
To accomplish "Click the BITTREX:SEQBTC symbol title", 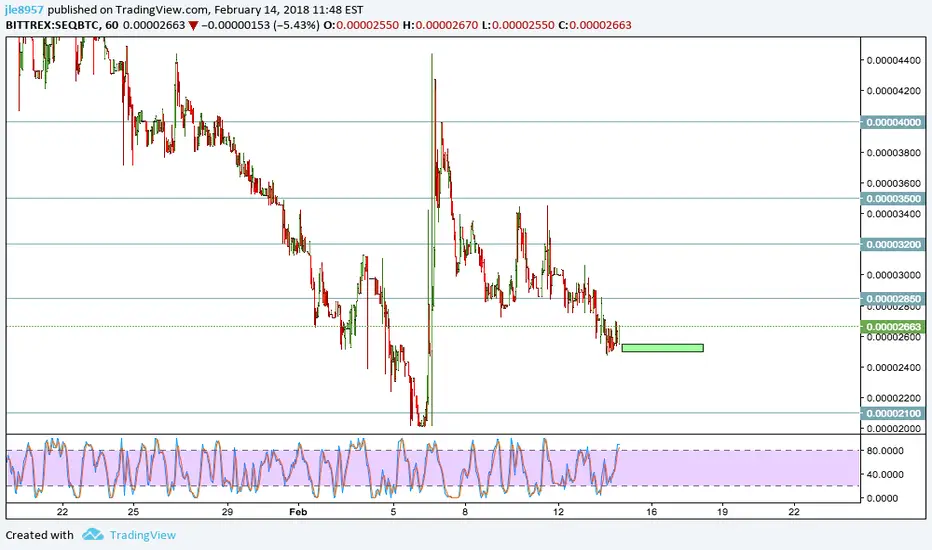I will 52,25.
